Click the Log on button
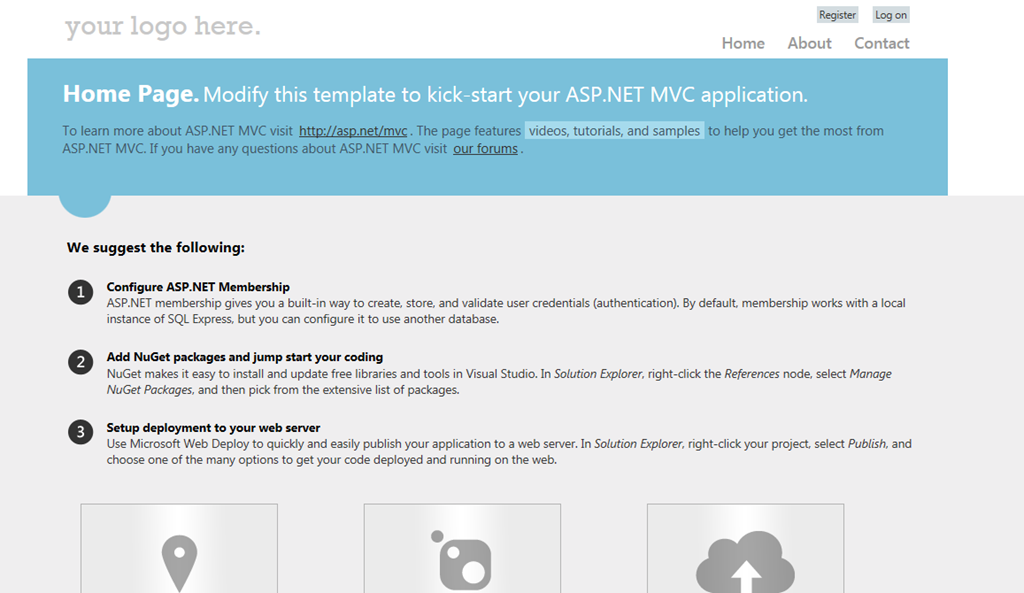The image size is (1024, 593). coord(891,15)
